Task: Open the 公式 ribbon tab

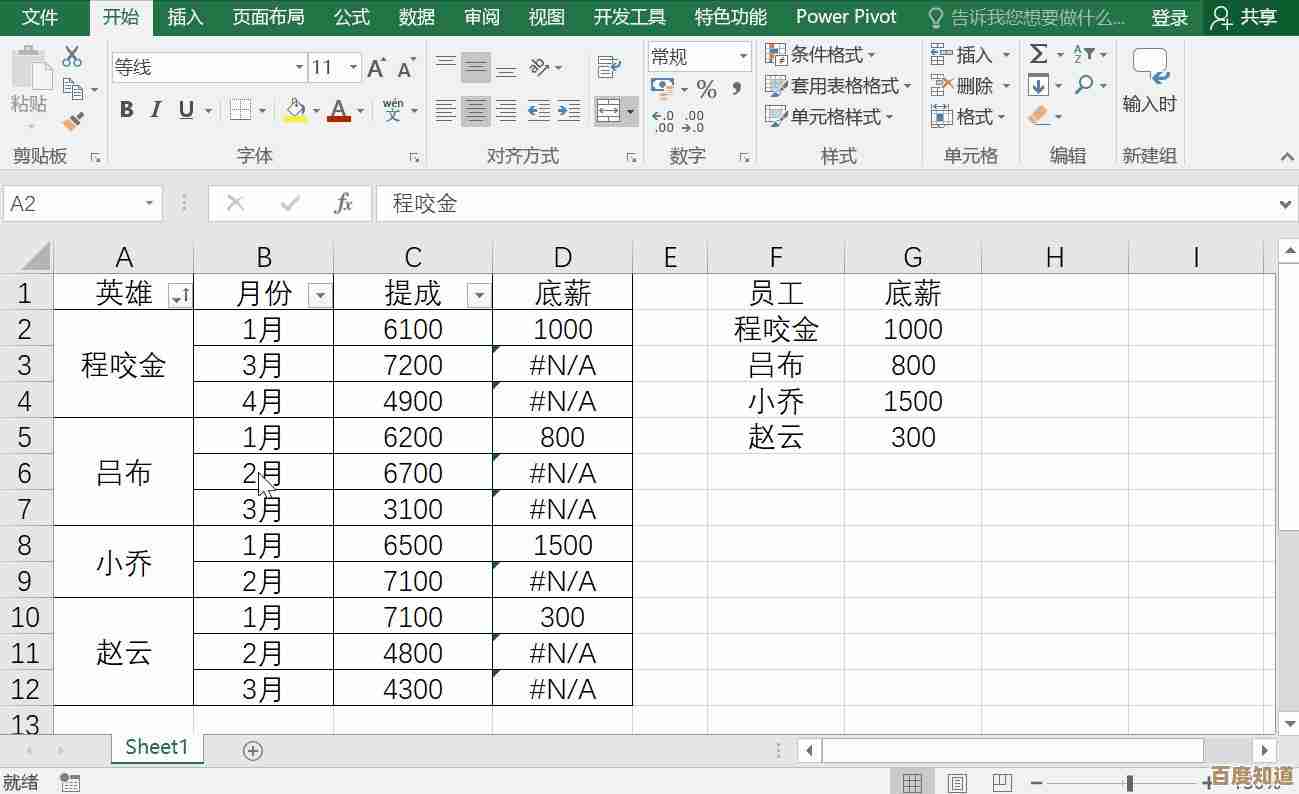Action: point(351,17)
